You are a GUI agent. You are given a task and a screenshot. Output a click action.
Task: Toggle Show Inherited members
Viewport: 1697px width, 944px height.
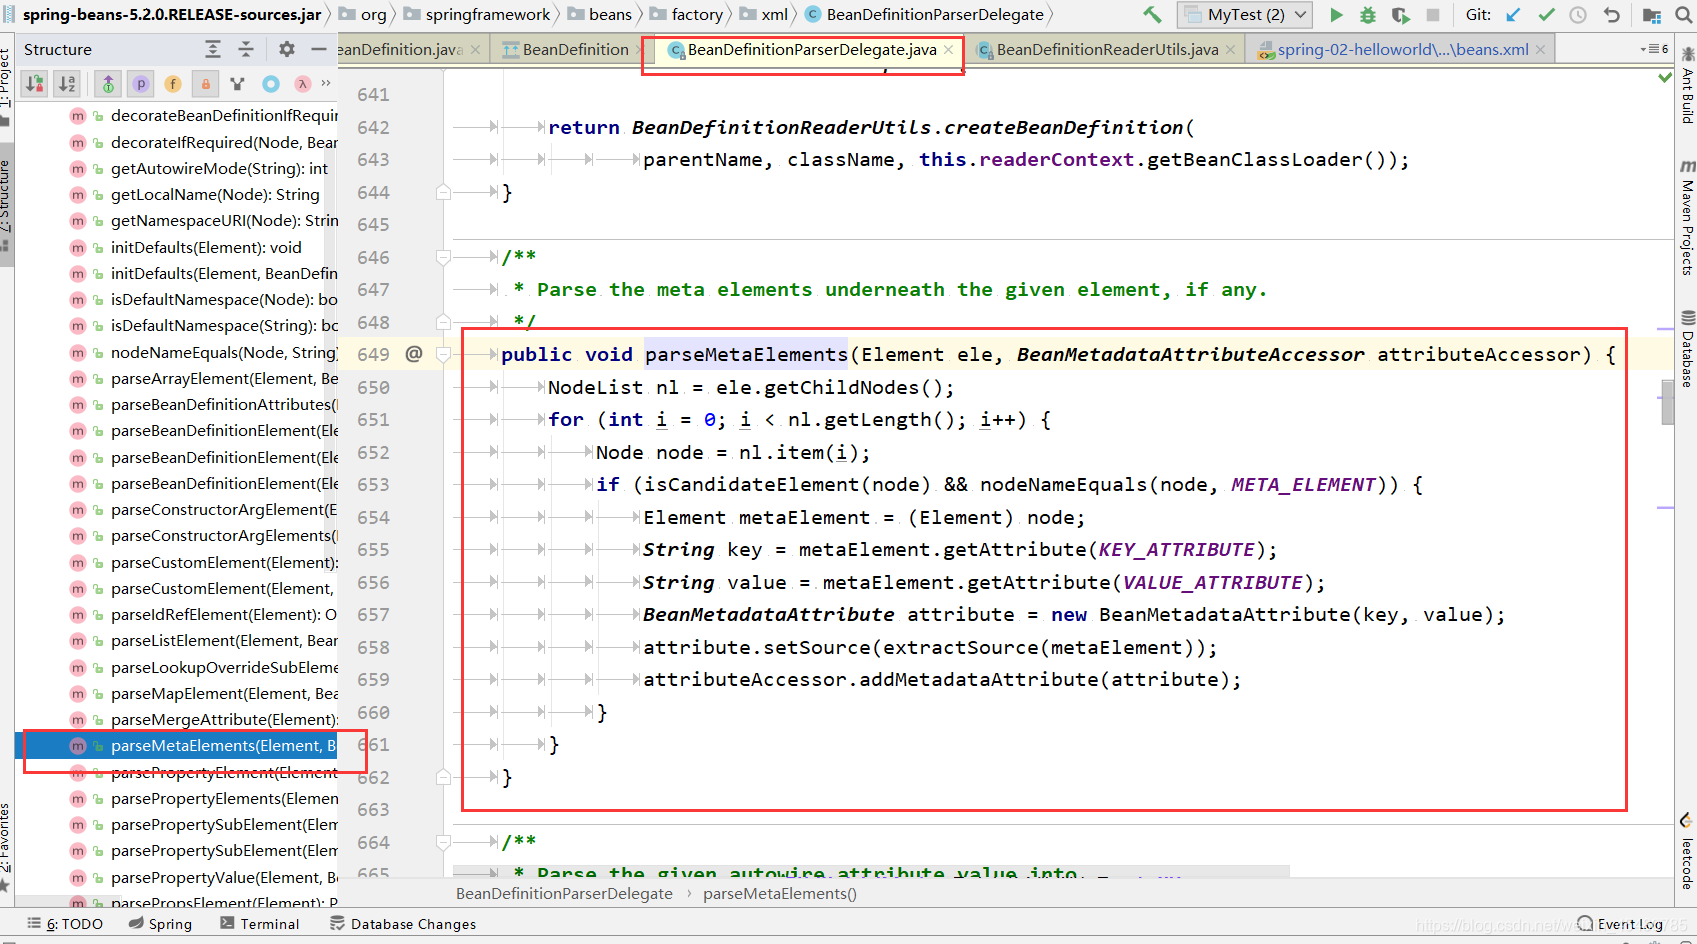click(108, 84)
